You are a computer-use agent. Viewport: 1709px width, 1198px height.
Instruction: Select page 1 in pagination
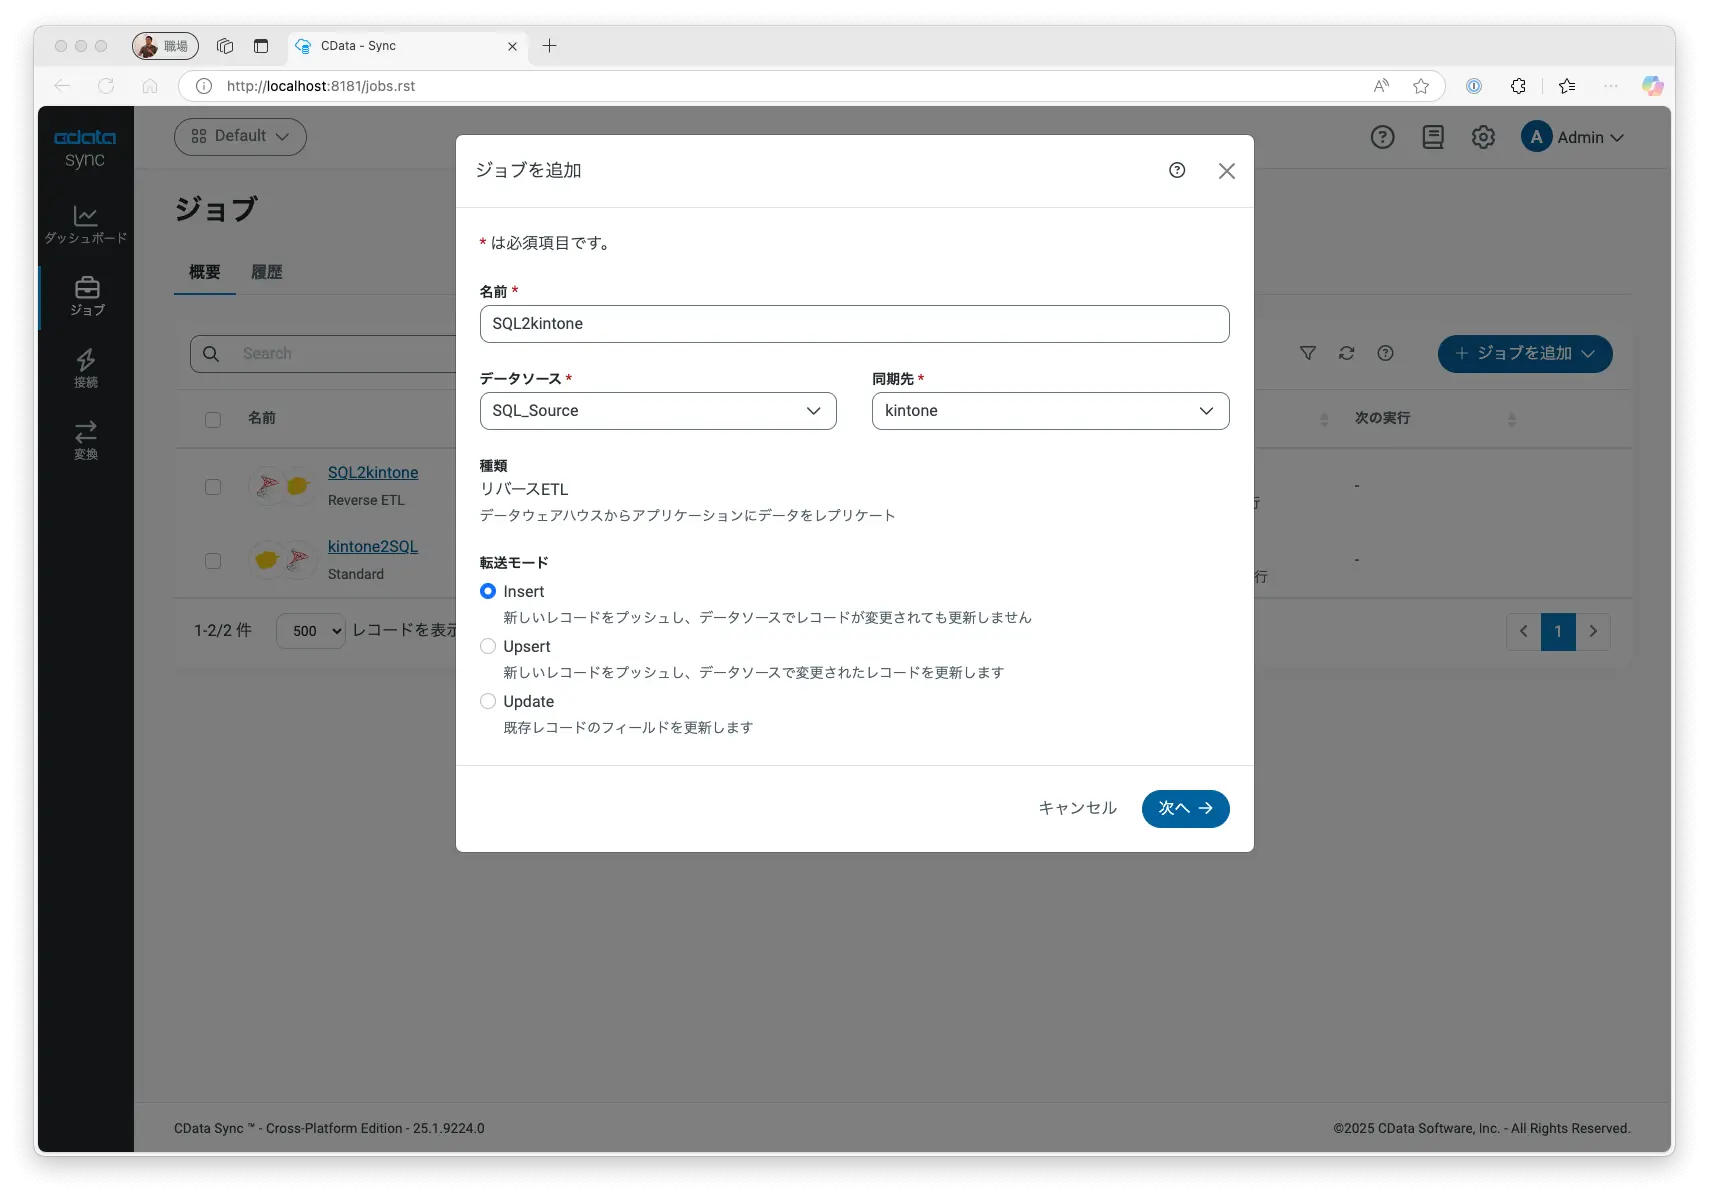coord(1558,631)
